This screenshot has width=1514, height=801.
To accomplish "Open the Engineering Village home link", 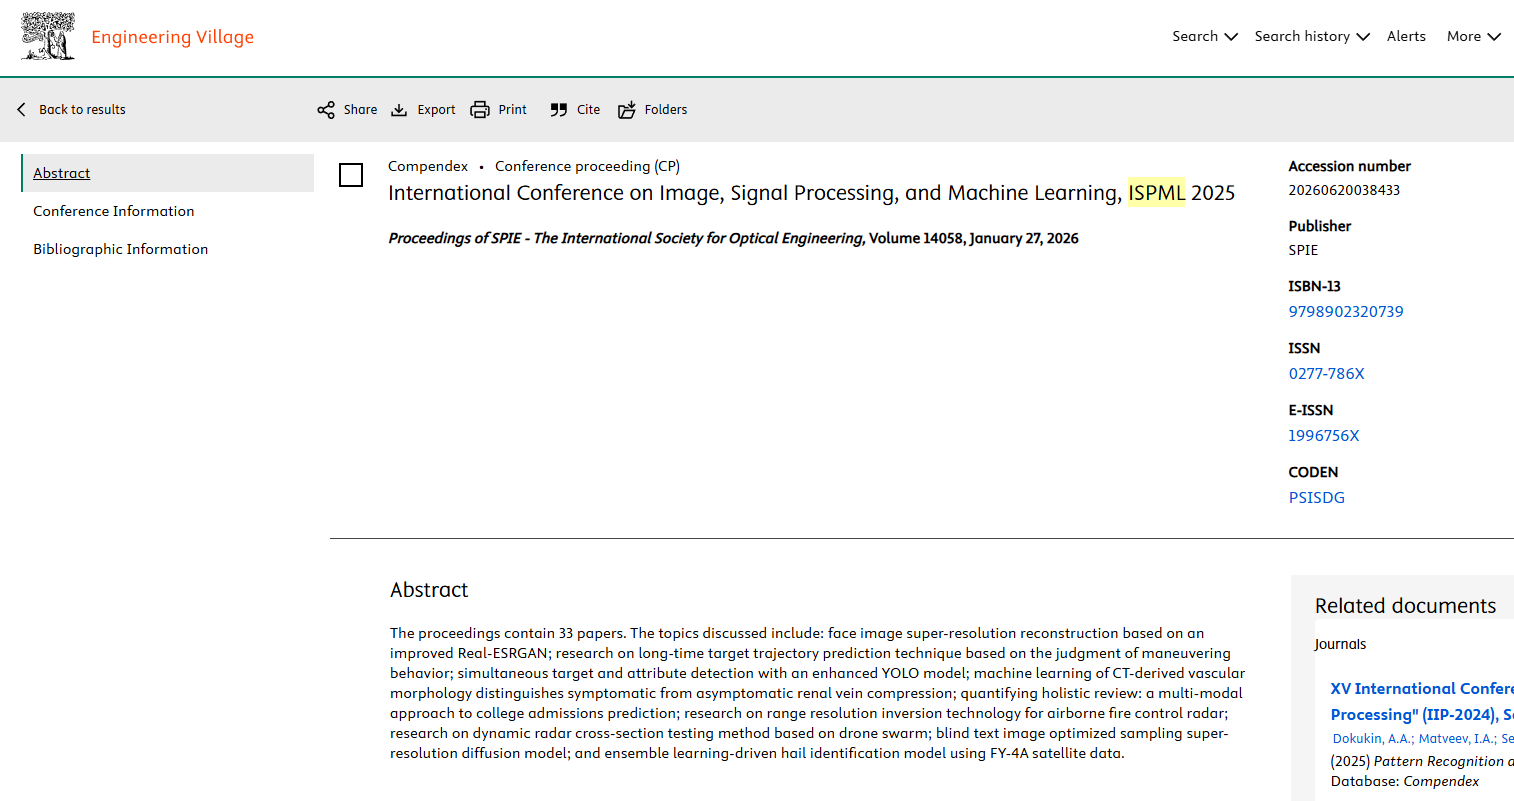I will point(172,37).
